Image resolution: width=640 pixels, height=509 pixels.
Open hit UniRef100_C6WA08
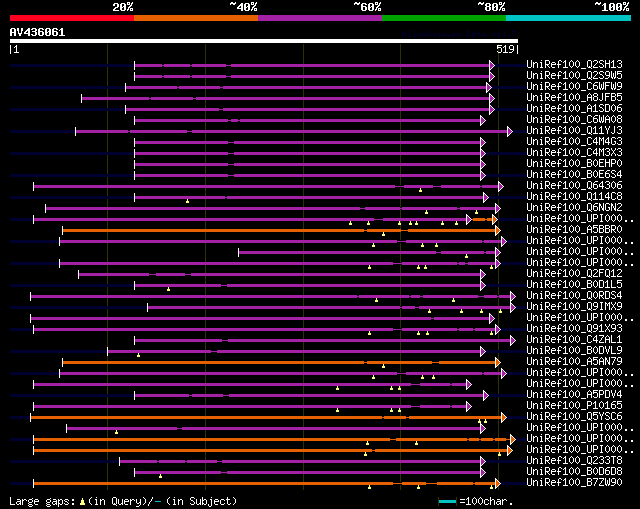tap(574, 119)
